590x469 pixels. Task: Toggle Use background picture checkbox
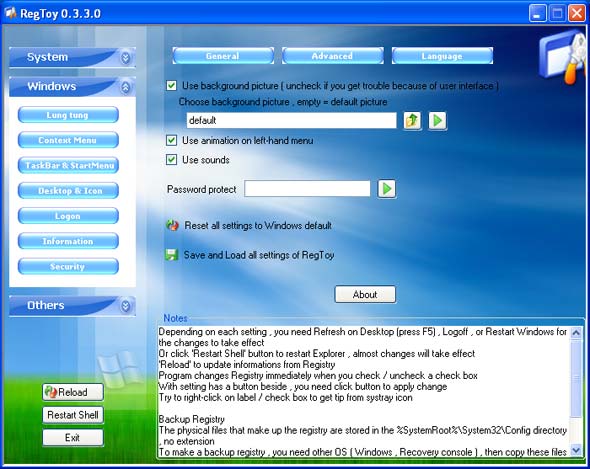(171, 85)
